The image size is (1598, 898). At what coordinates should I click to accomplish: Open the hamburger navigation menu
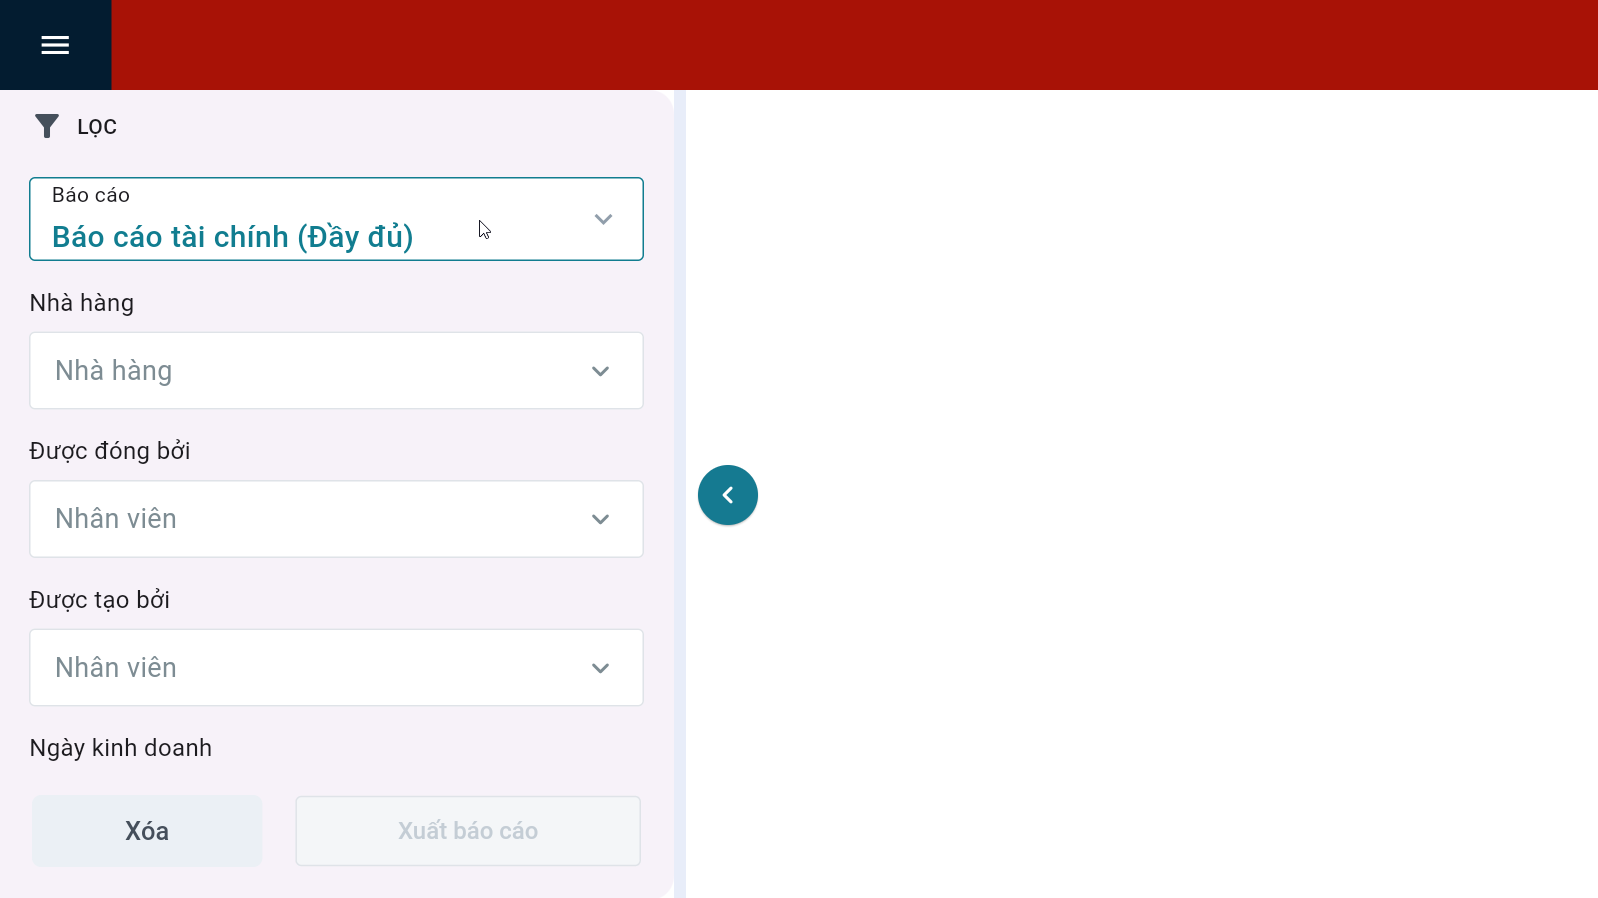55,45
